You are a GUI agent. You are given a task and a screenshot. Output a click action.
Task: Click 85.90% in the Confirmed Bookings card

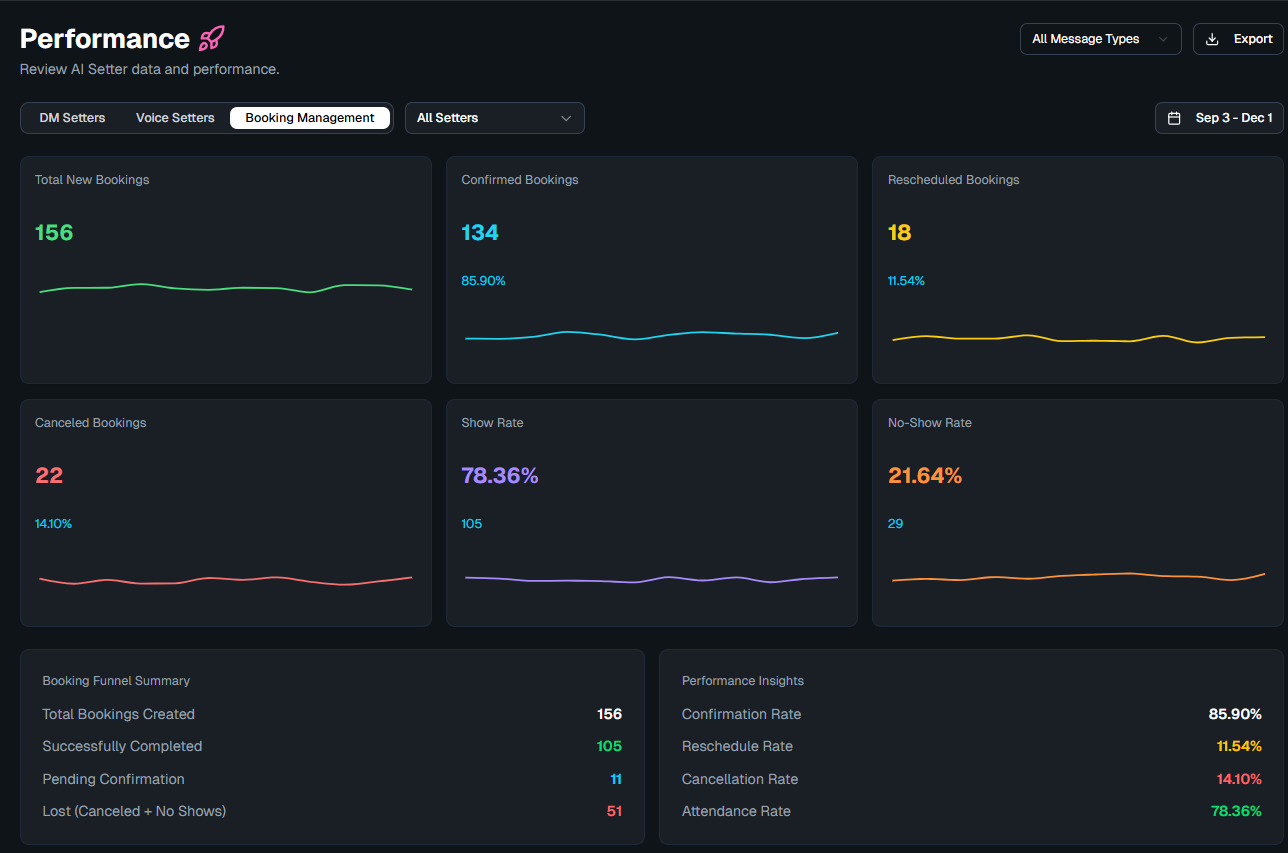click(x=483, y=281)
